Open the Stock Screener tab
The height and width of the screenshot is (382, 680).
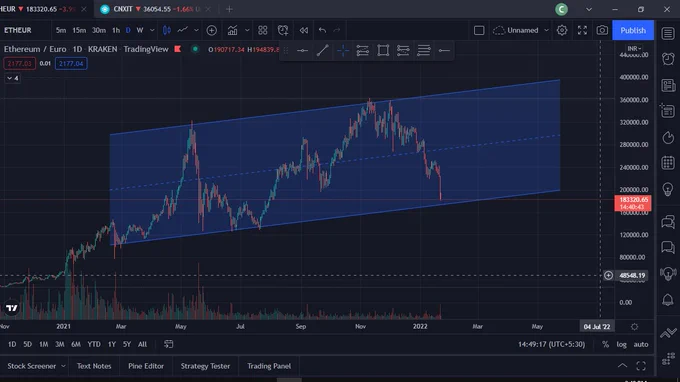click(x=32, y=366)
